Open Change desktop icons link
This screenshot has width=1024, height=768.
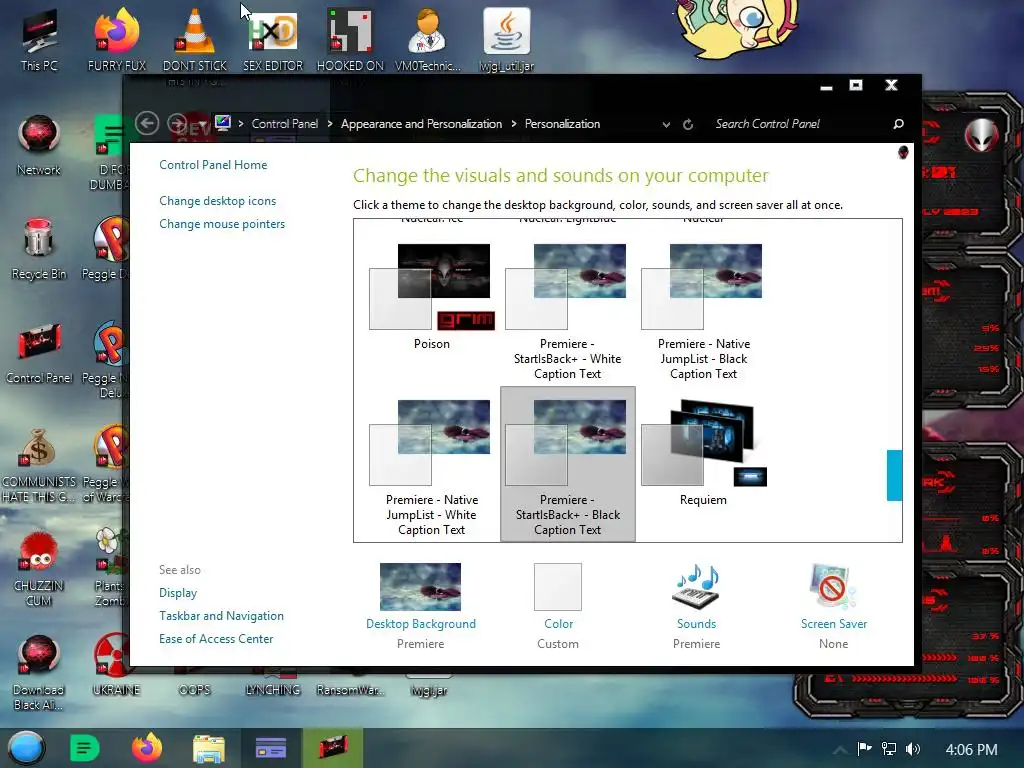coord(217,200)
